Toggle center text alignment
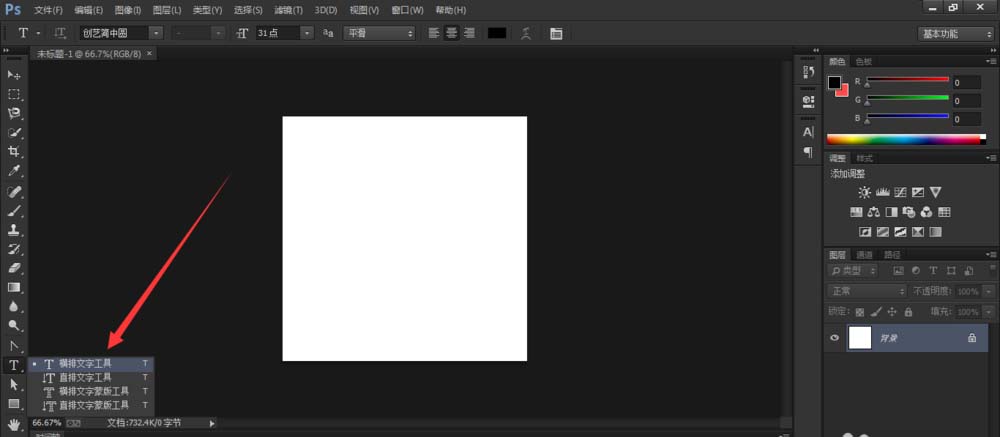The width and height of the screenshot is (1000, 437). click(452, 33)
